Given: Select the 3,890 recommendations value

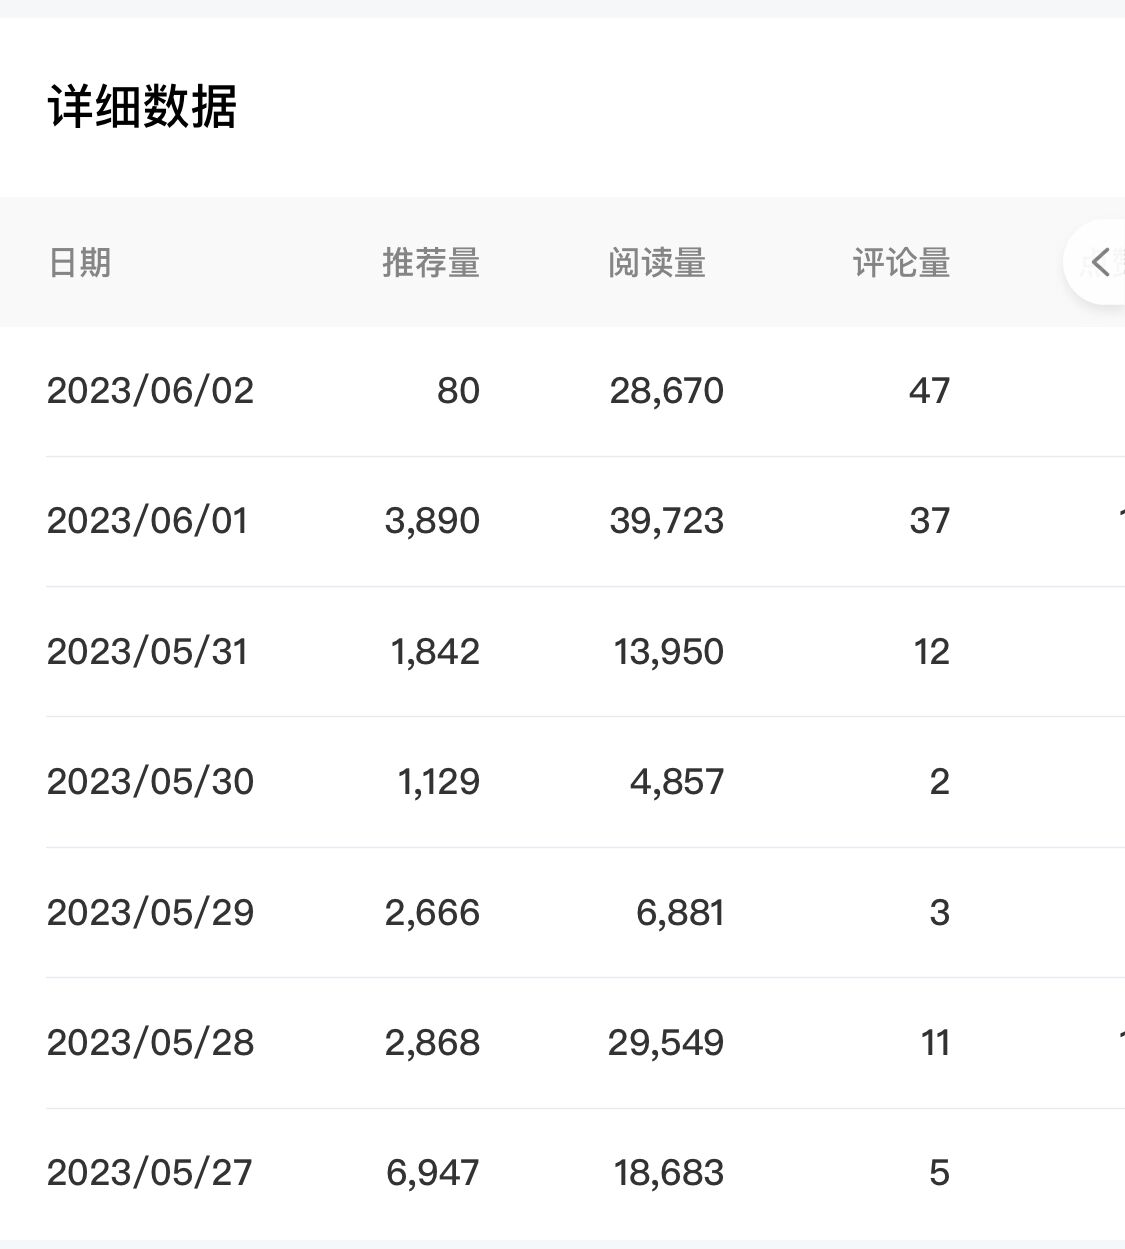Looking at the screenshot, I should click(431, 521).
